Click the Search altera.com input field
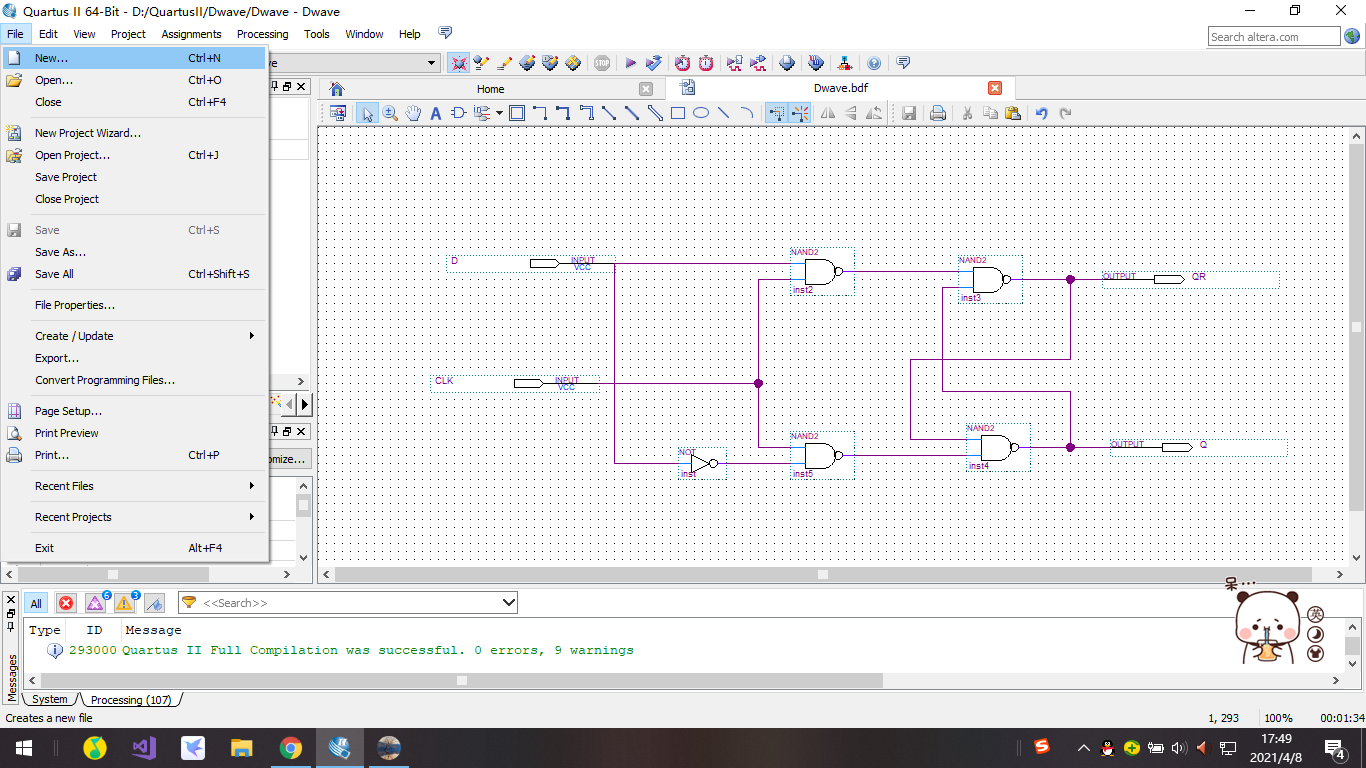Screen dimensions: 1366x768 click(x=1274, y=35)
